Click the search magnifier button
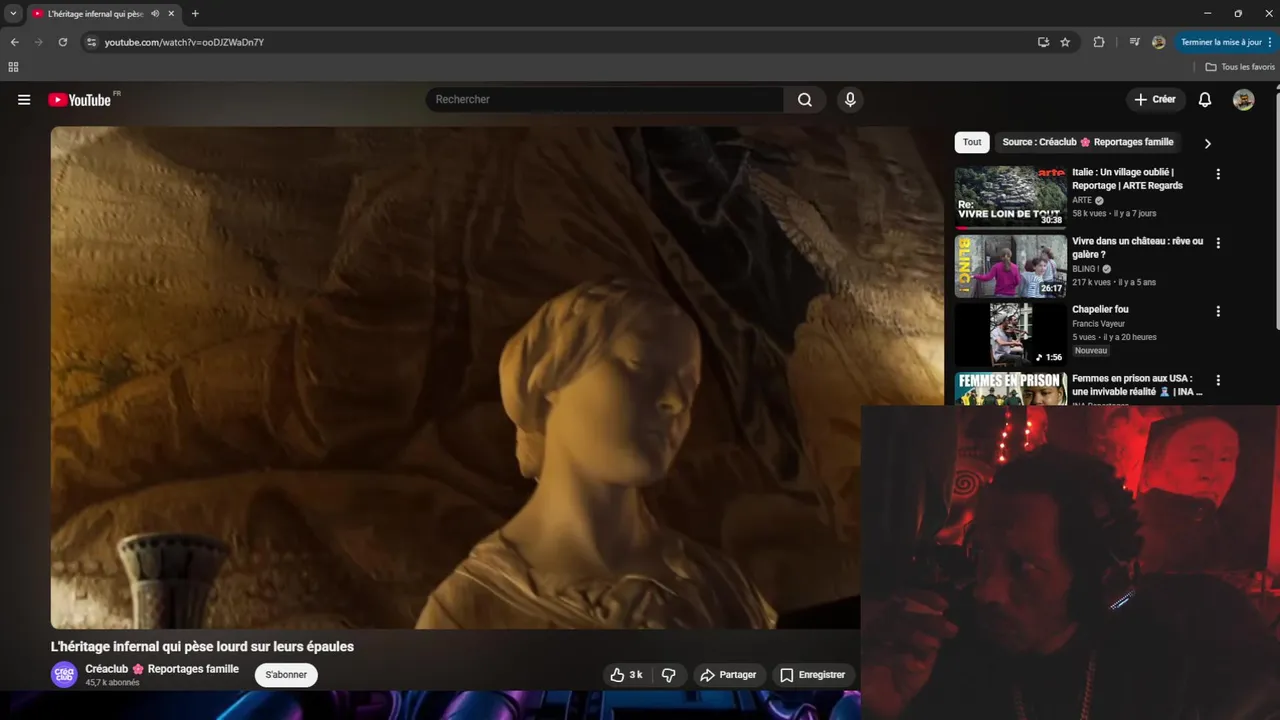The image size is (1280, 720). click(x=805, y=100)
